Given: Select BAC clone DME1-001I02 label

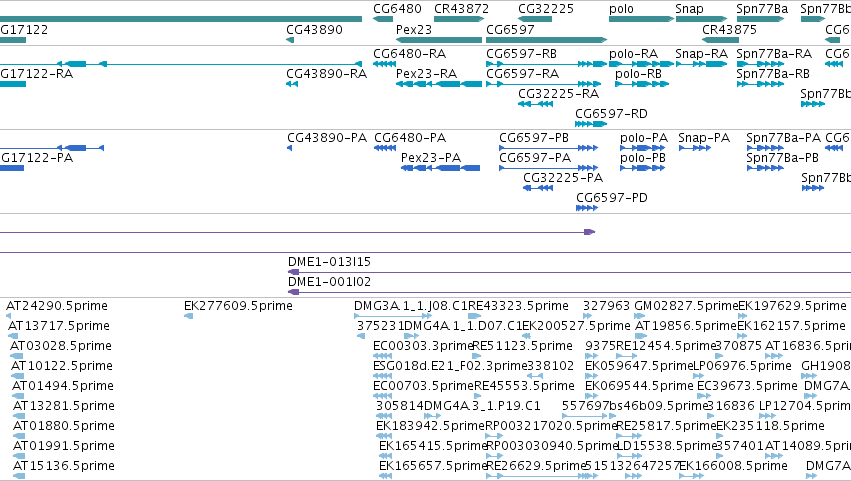Looking at the screenshot, I should pos(329,282).
